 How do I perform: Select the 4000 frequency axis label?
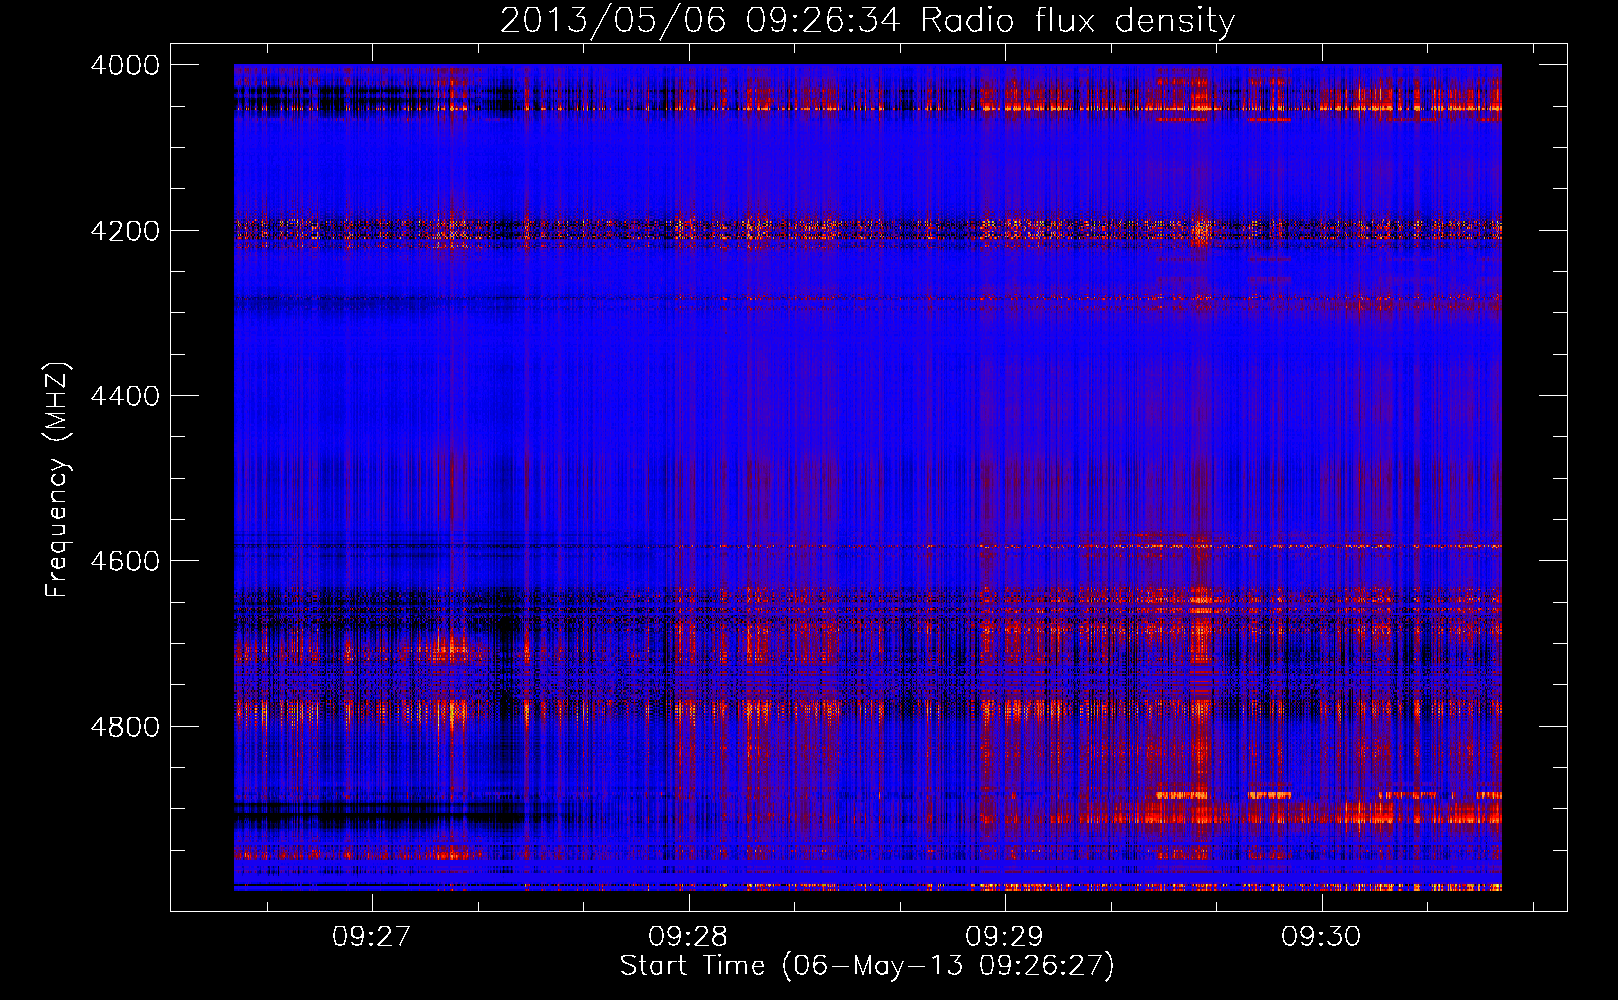tap(125, 65)
